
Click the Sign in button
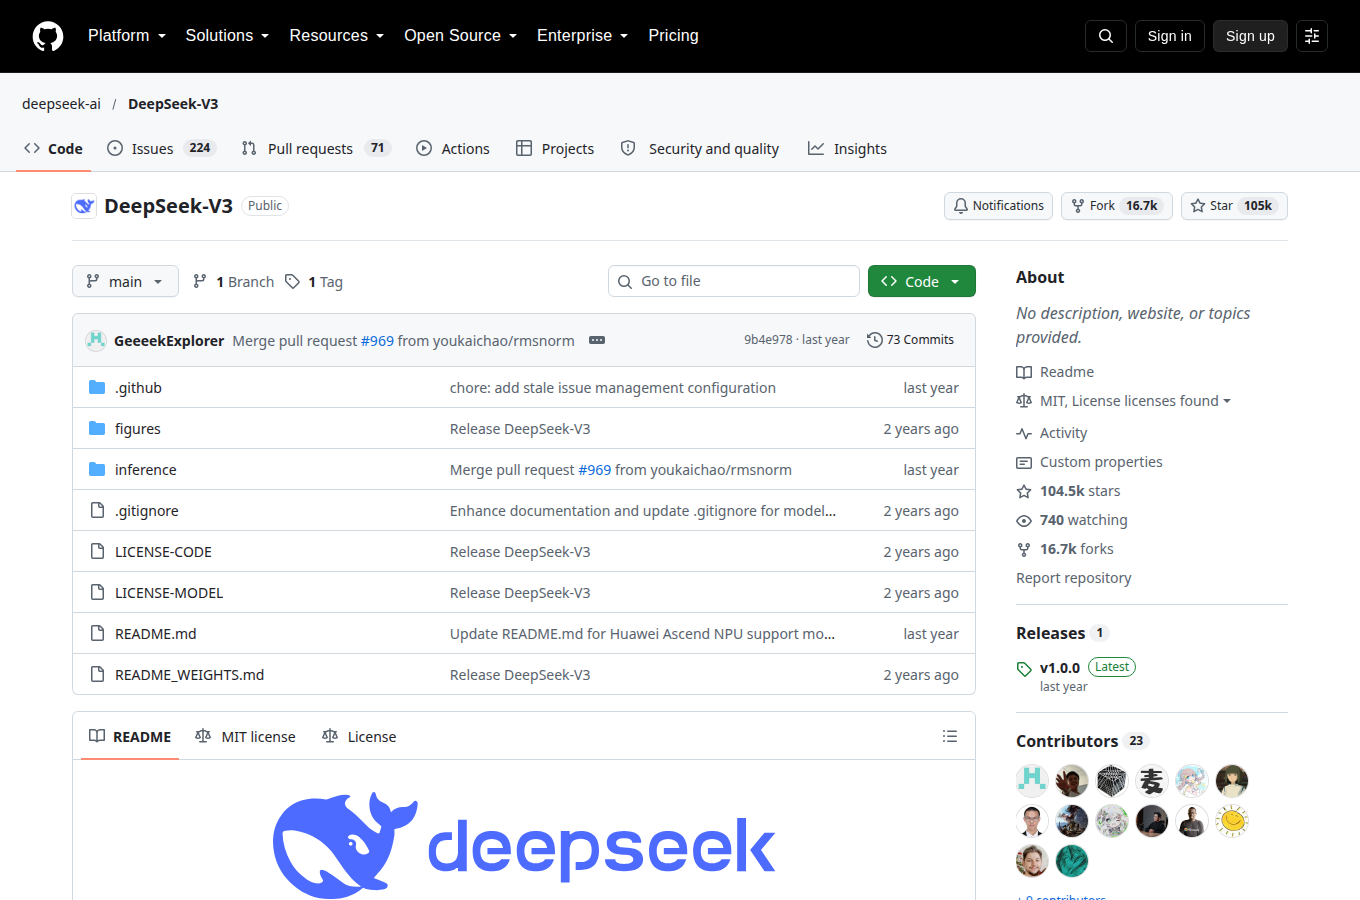[x=1170, y=36]
